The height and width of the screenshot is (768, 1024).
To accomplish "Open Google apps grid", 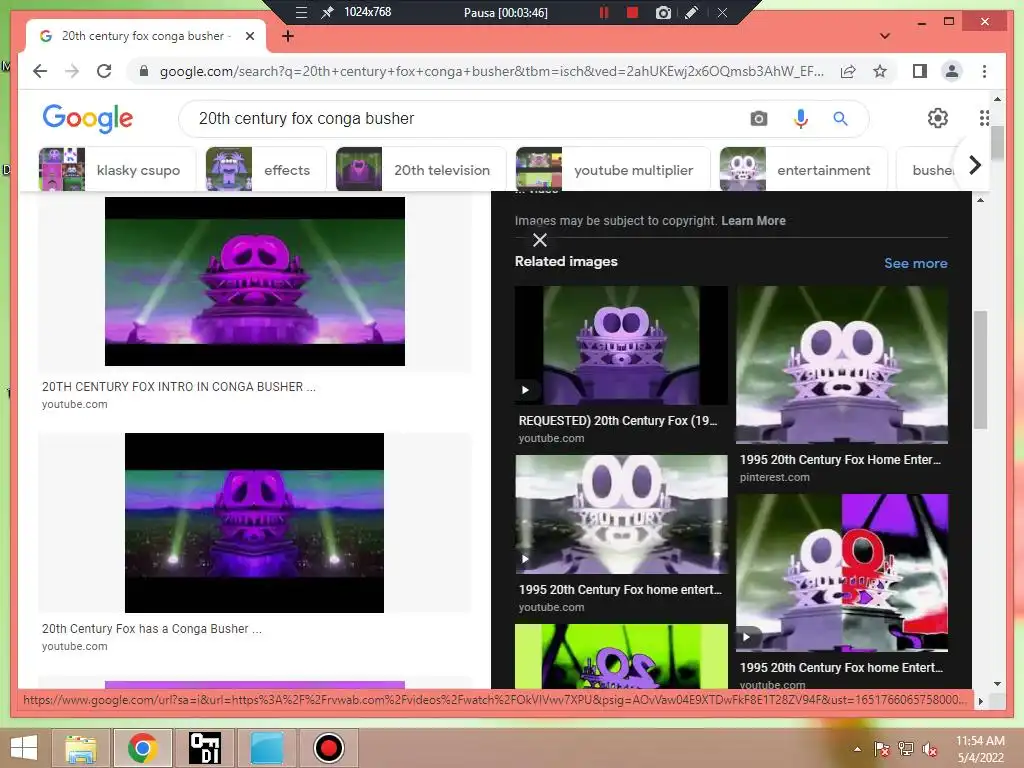I will click(984, 118).
